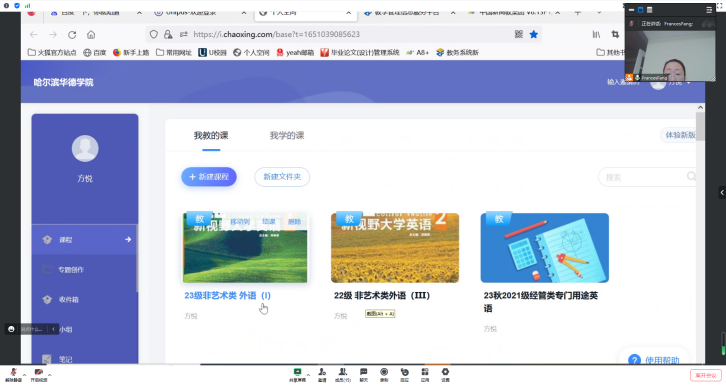Switch to 我学的课 tab

[x=287, y=136]
